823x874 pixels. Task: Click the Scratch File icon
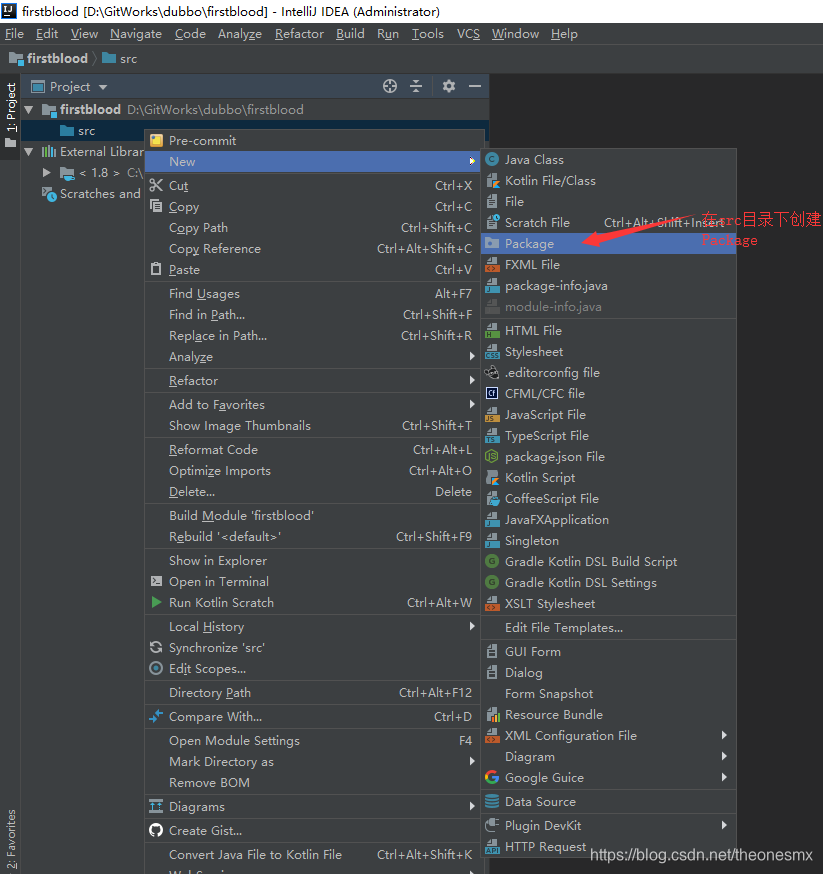tap(492, 222)
